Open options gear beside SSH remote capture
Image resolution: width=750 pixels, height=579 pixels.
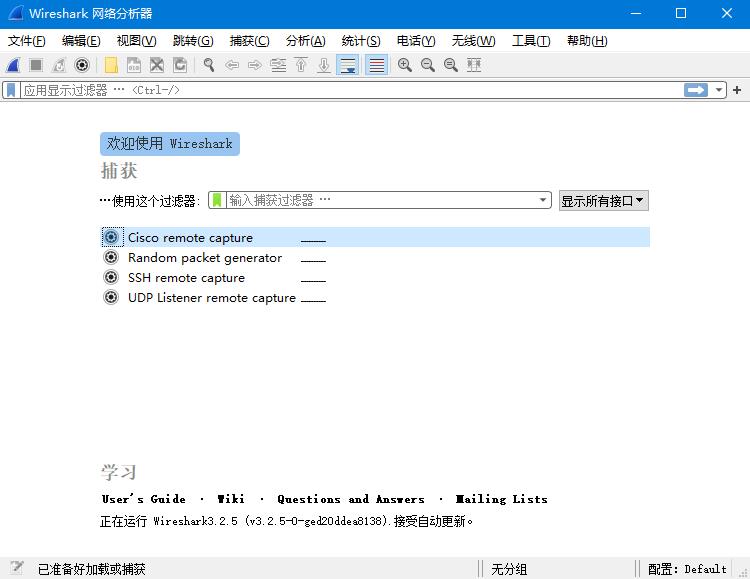[x=111, y=277]
